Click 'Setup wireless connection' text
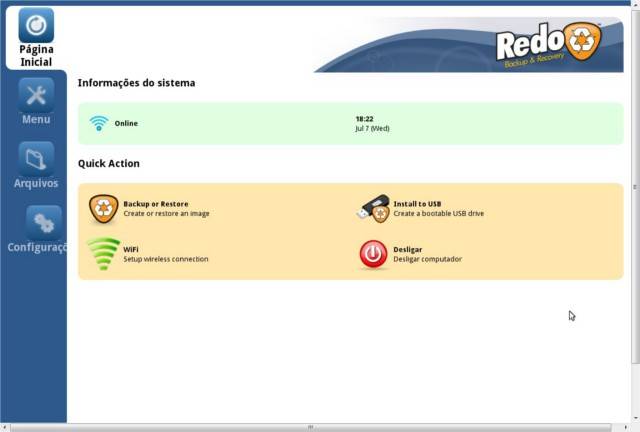The image size is (640, 432). click(x=166, y=259)
